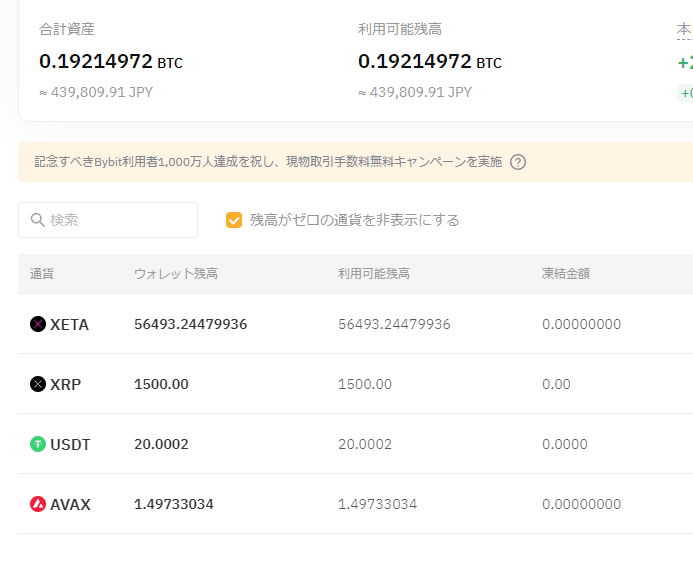Select the USDT currency name
This screenshot has height=565, width=693.
pos(70,444)
